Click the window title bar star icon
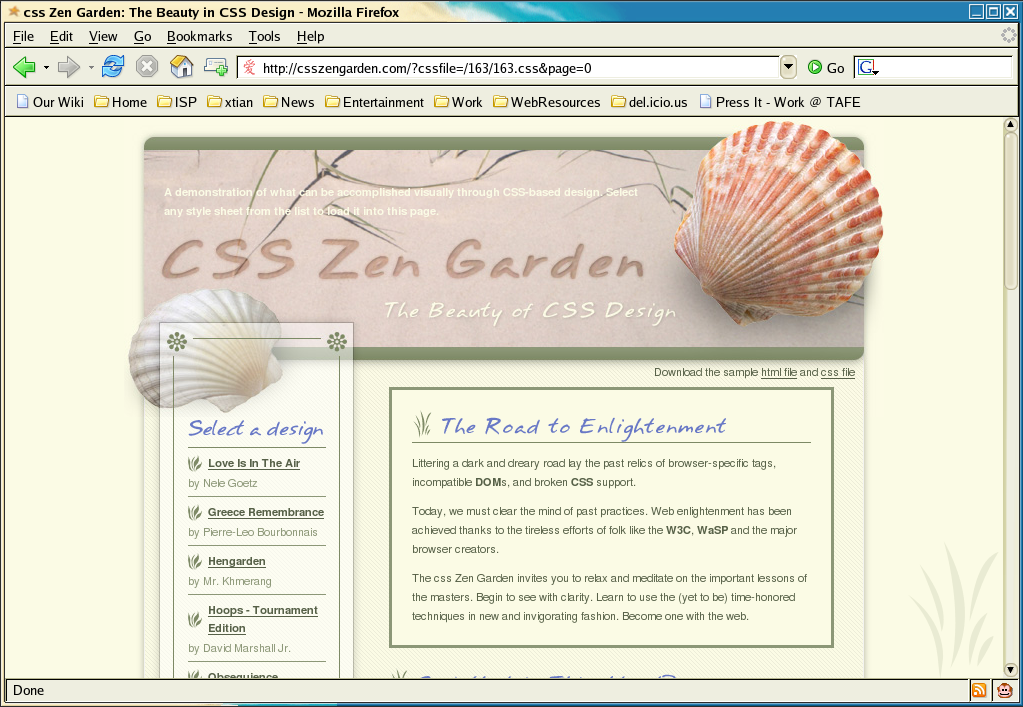The width and height of the screenshot is (1023, 707). pyautogui.click(x=13, y=12)
